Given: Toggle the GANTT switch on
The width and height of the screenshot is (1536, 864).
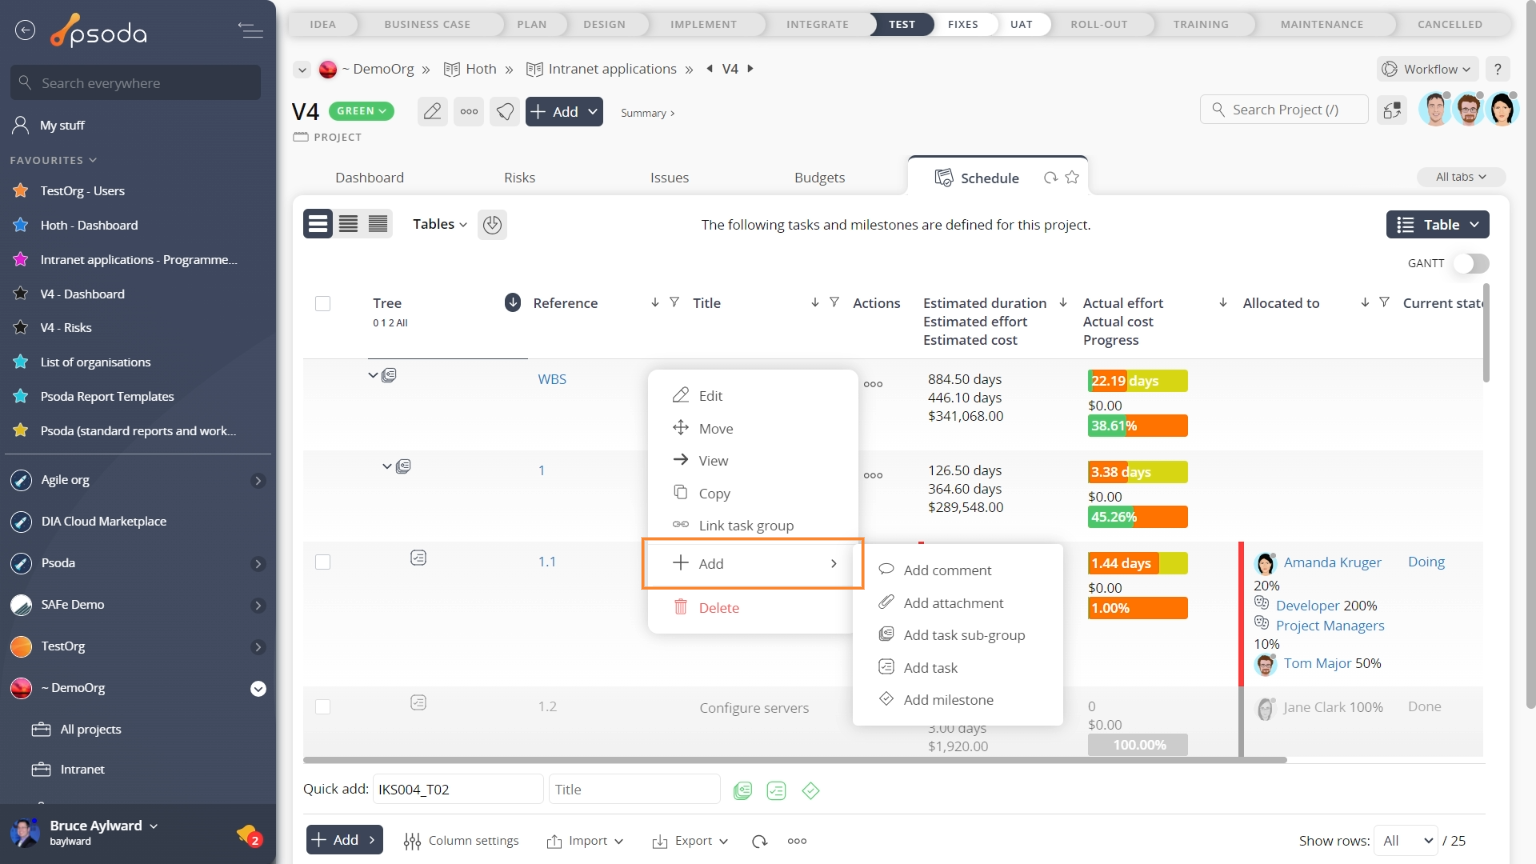Looking at the screenshot, I should pos(1470,263).
